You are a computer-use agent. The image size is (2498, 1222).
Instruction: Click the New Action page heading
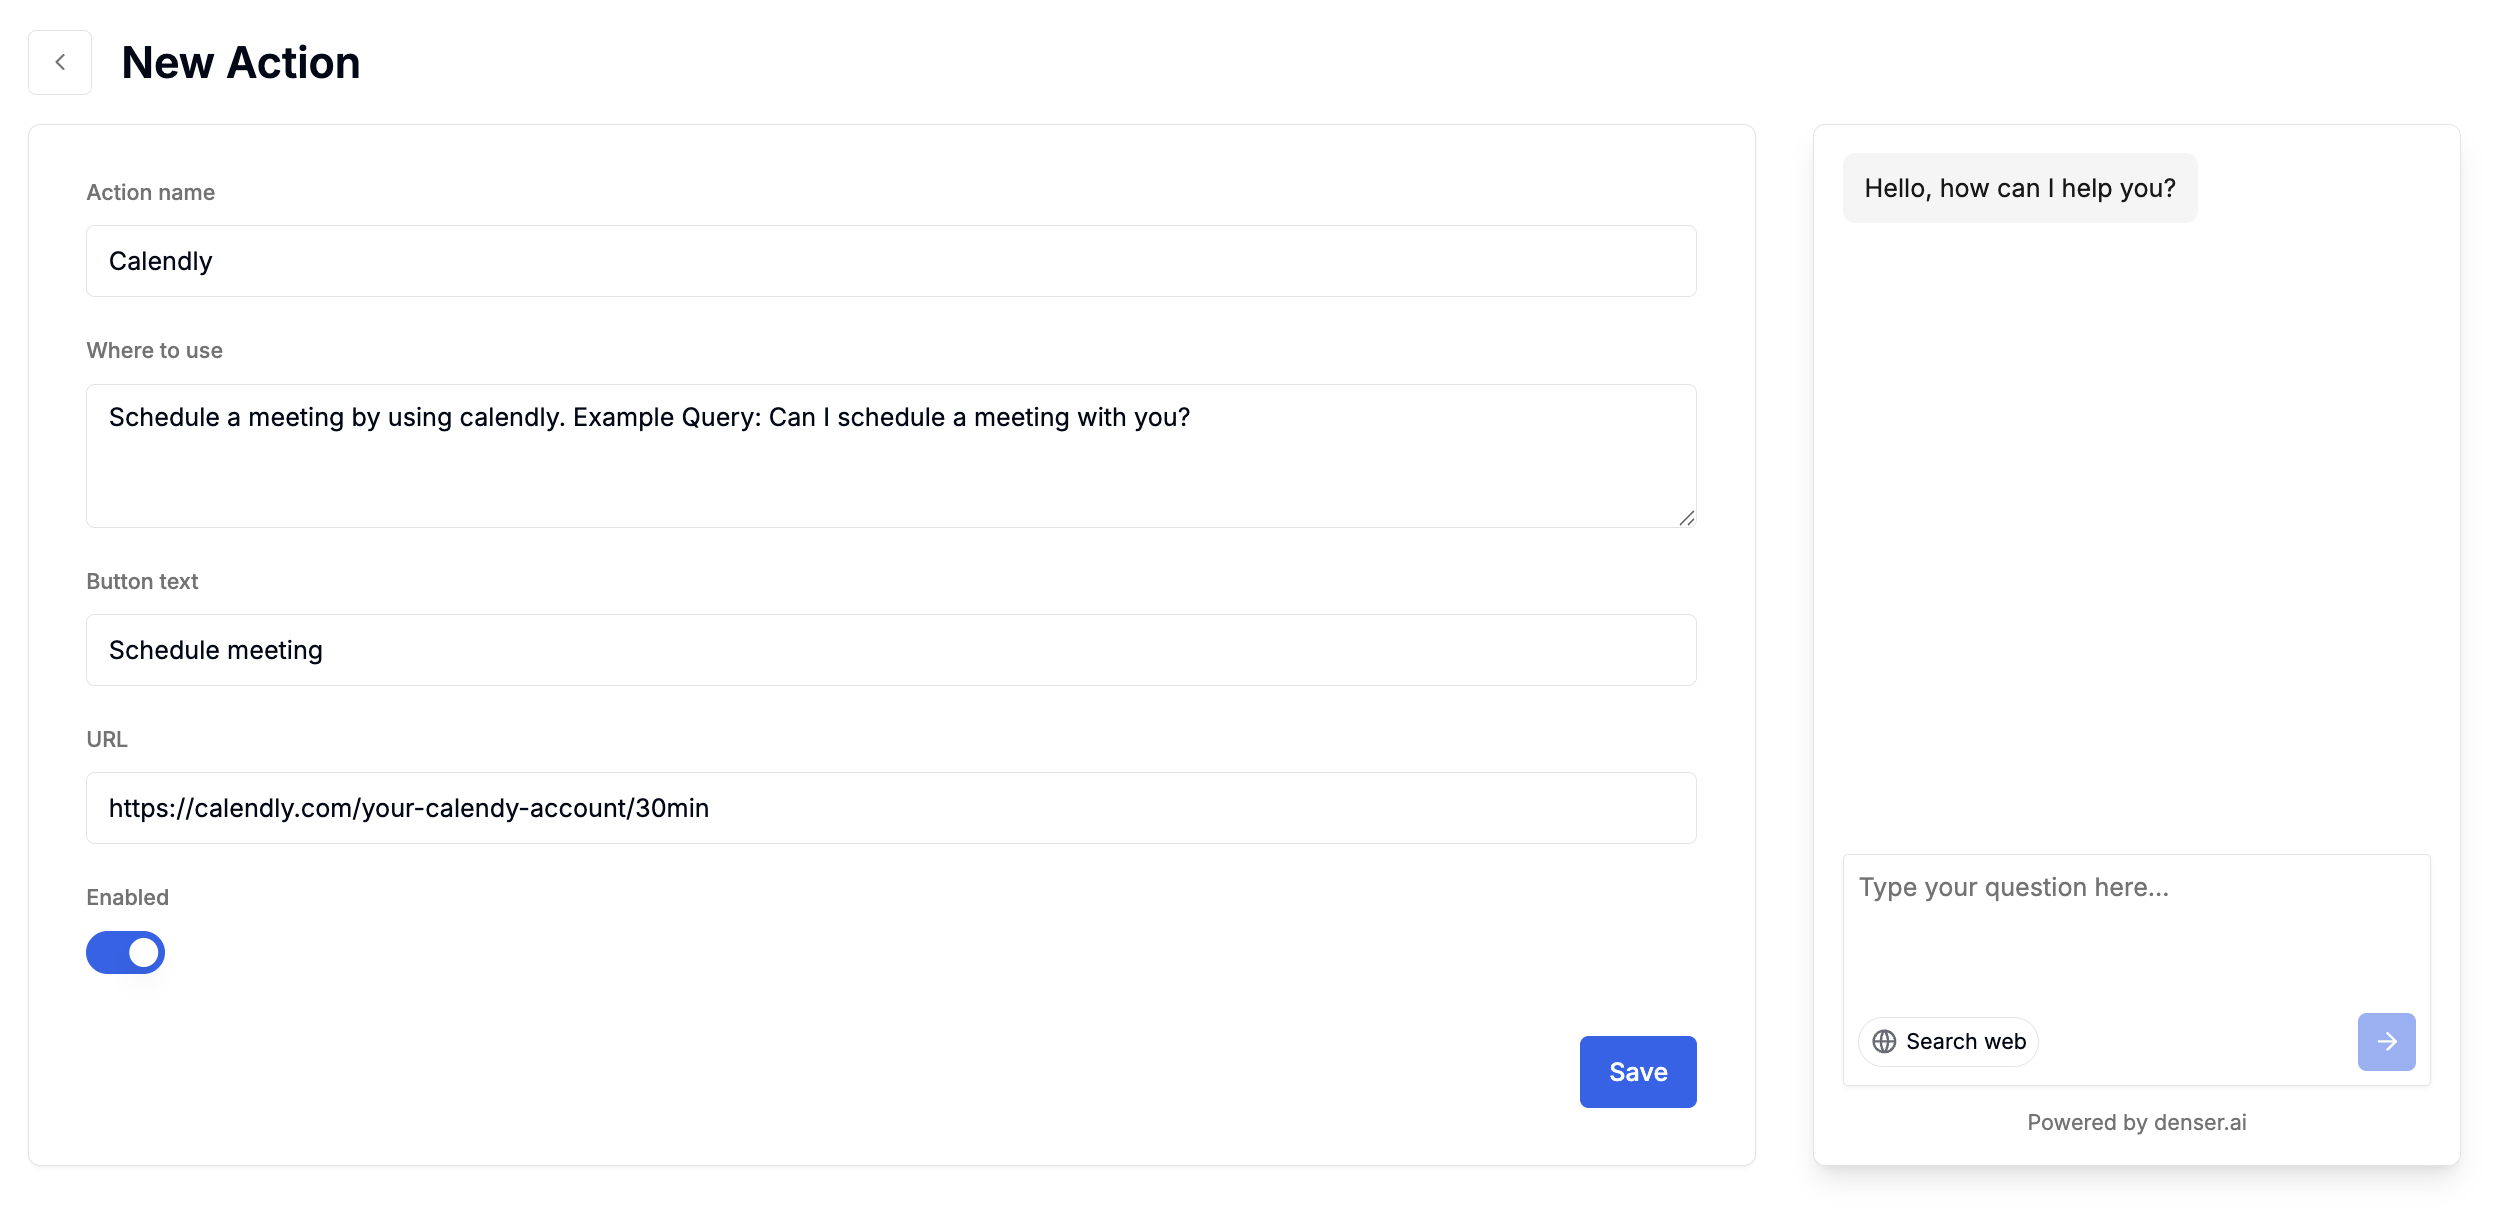pyautogui.click(x=241, y=62)
